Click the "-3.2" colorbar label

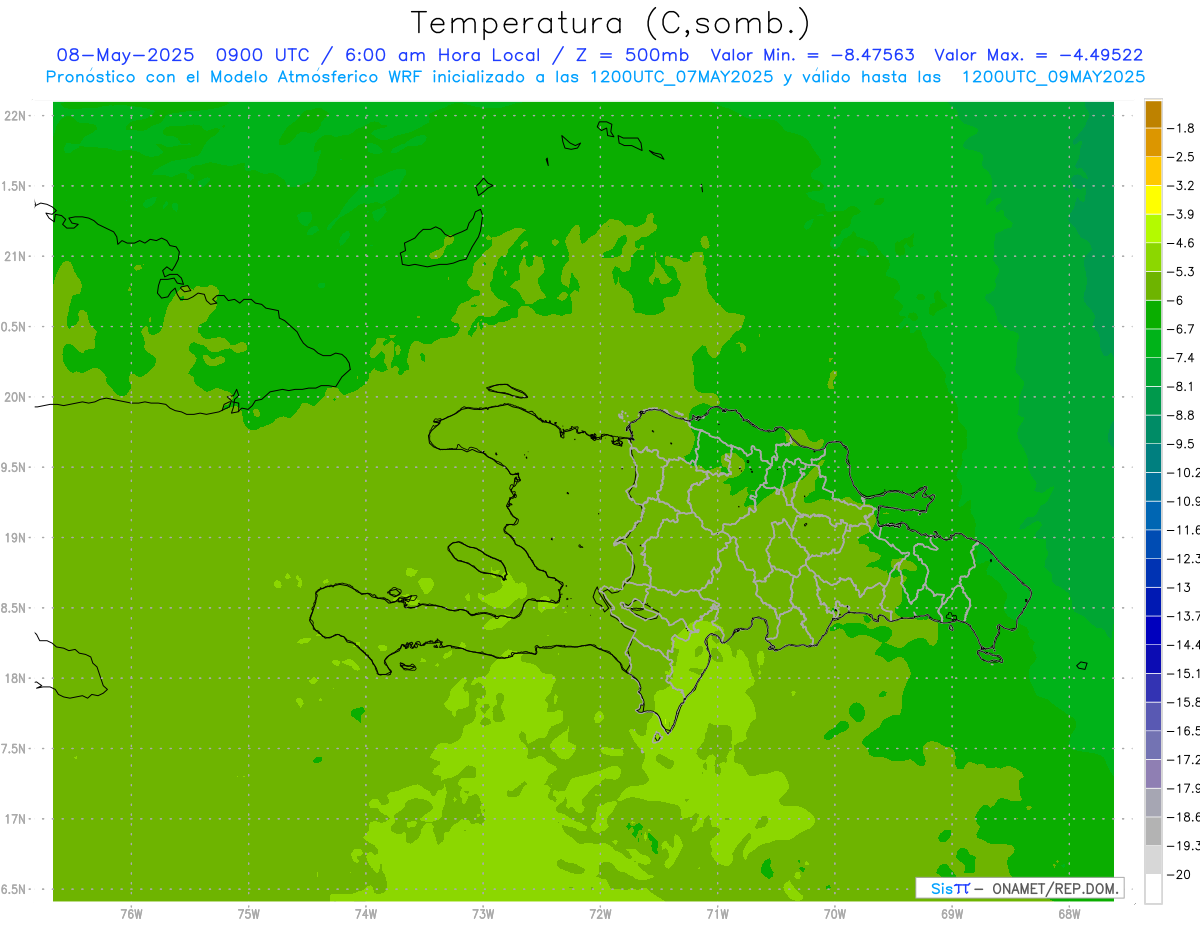coord(1181,186)
